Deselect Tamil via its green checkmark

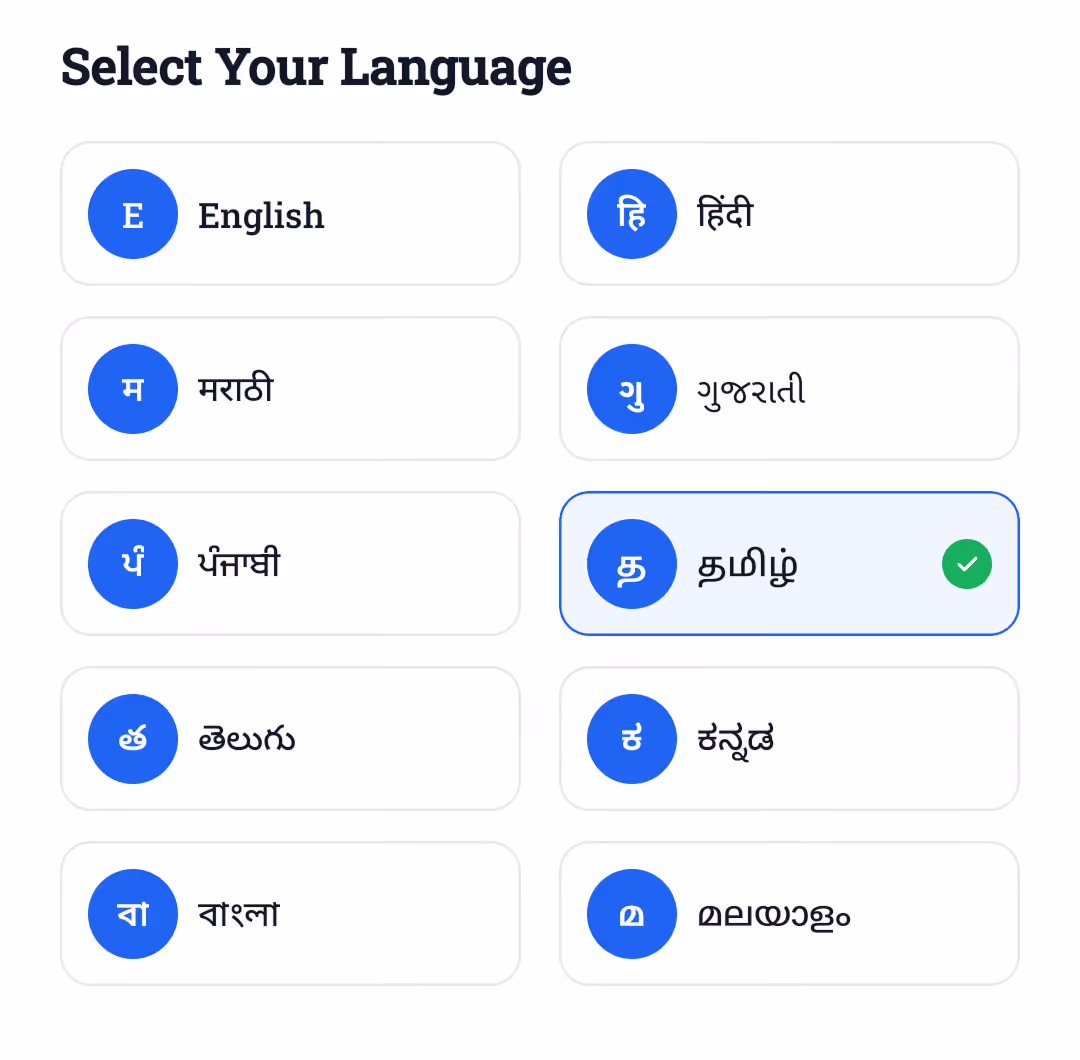pos(966,563)
